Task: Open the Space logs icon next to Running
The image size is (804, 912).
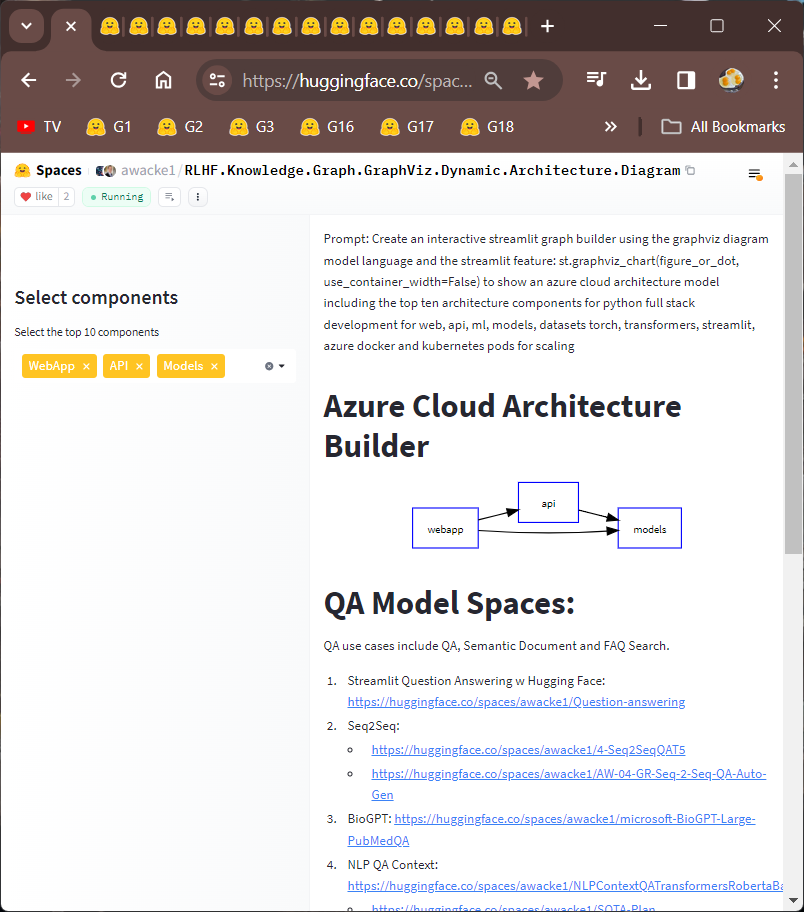Action: click(169, 197)
